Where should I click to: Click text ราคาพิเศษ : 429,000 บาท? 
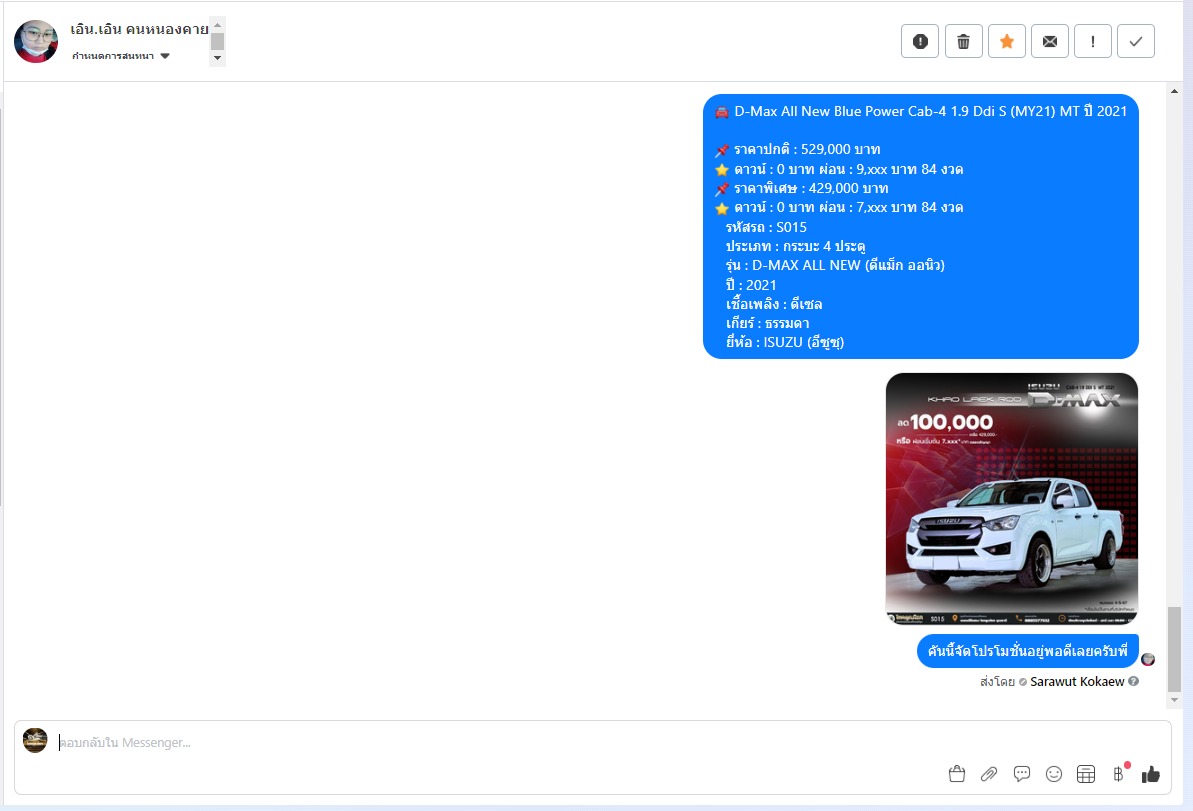click(810, 188)
